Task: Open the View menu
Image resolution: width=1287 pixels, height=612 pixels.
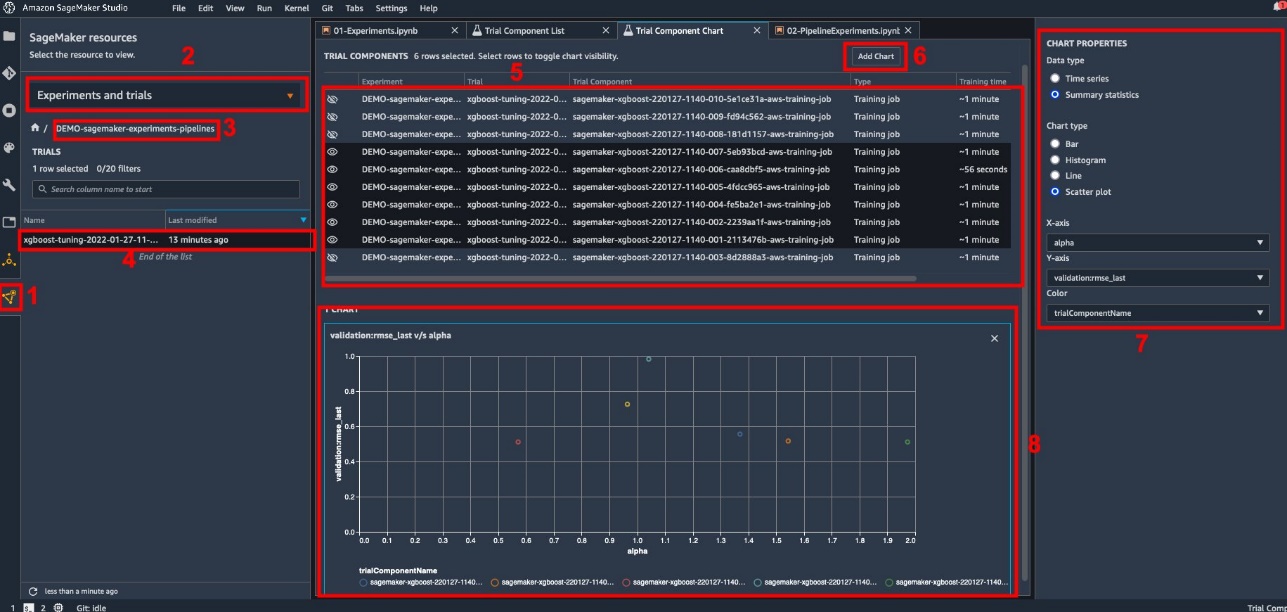Action: (235, 8)
